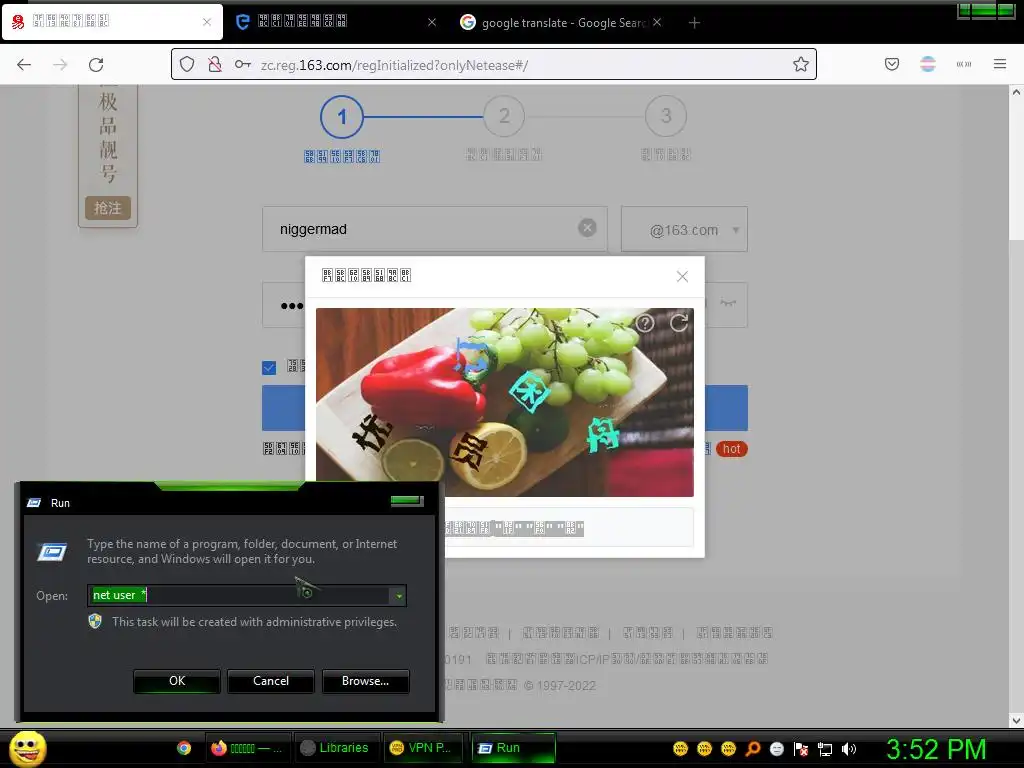
Task: Toggle the agreement checkbox on registration form
Action: [x=269, y=368]
